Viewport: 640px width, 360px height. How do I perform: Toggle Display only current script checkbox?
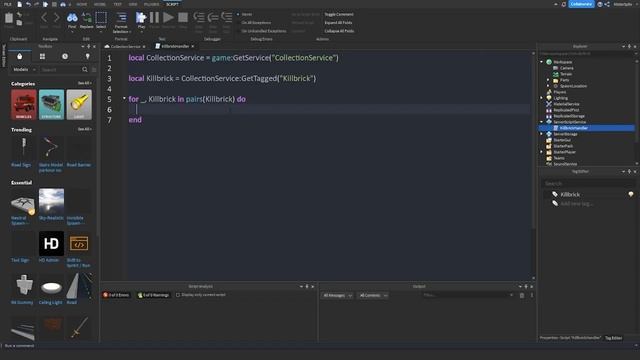click(178, 295)
